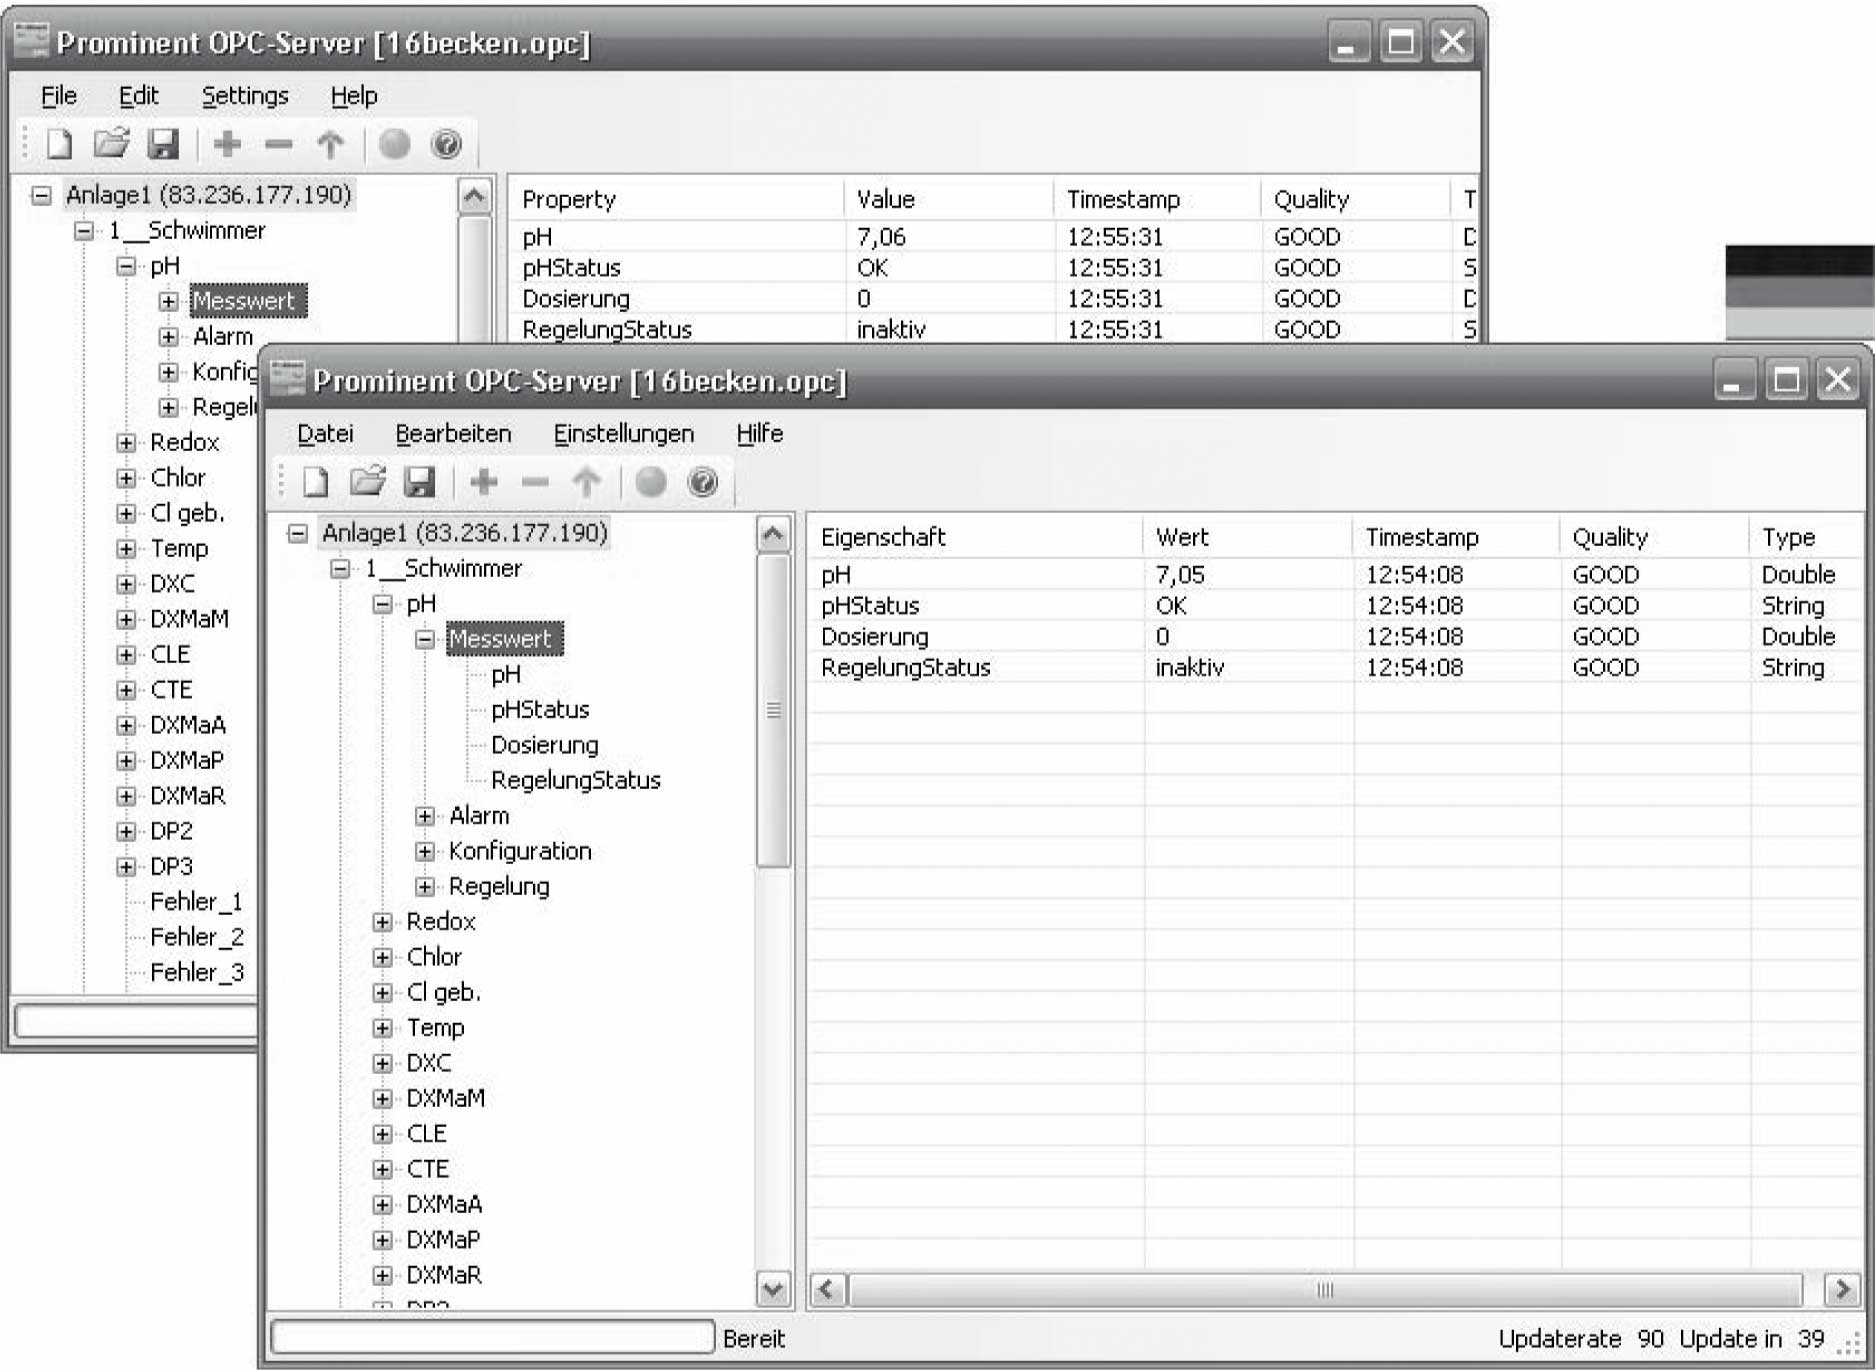Select Cl geb. node in back window tree
This screenshot has height=1371, width=1875.
click(x=188, y=513)
